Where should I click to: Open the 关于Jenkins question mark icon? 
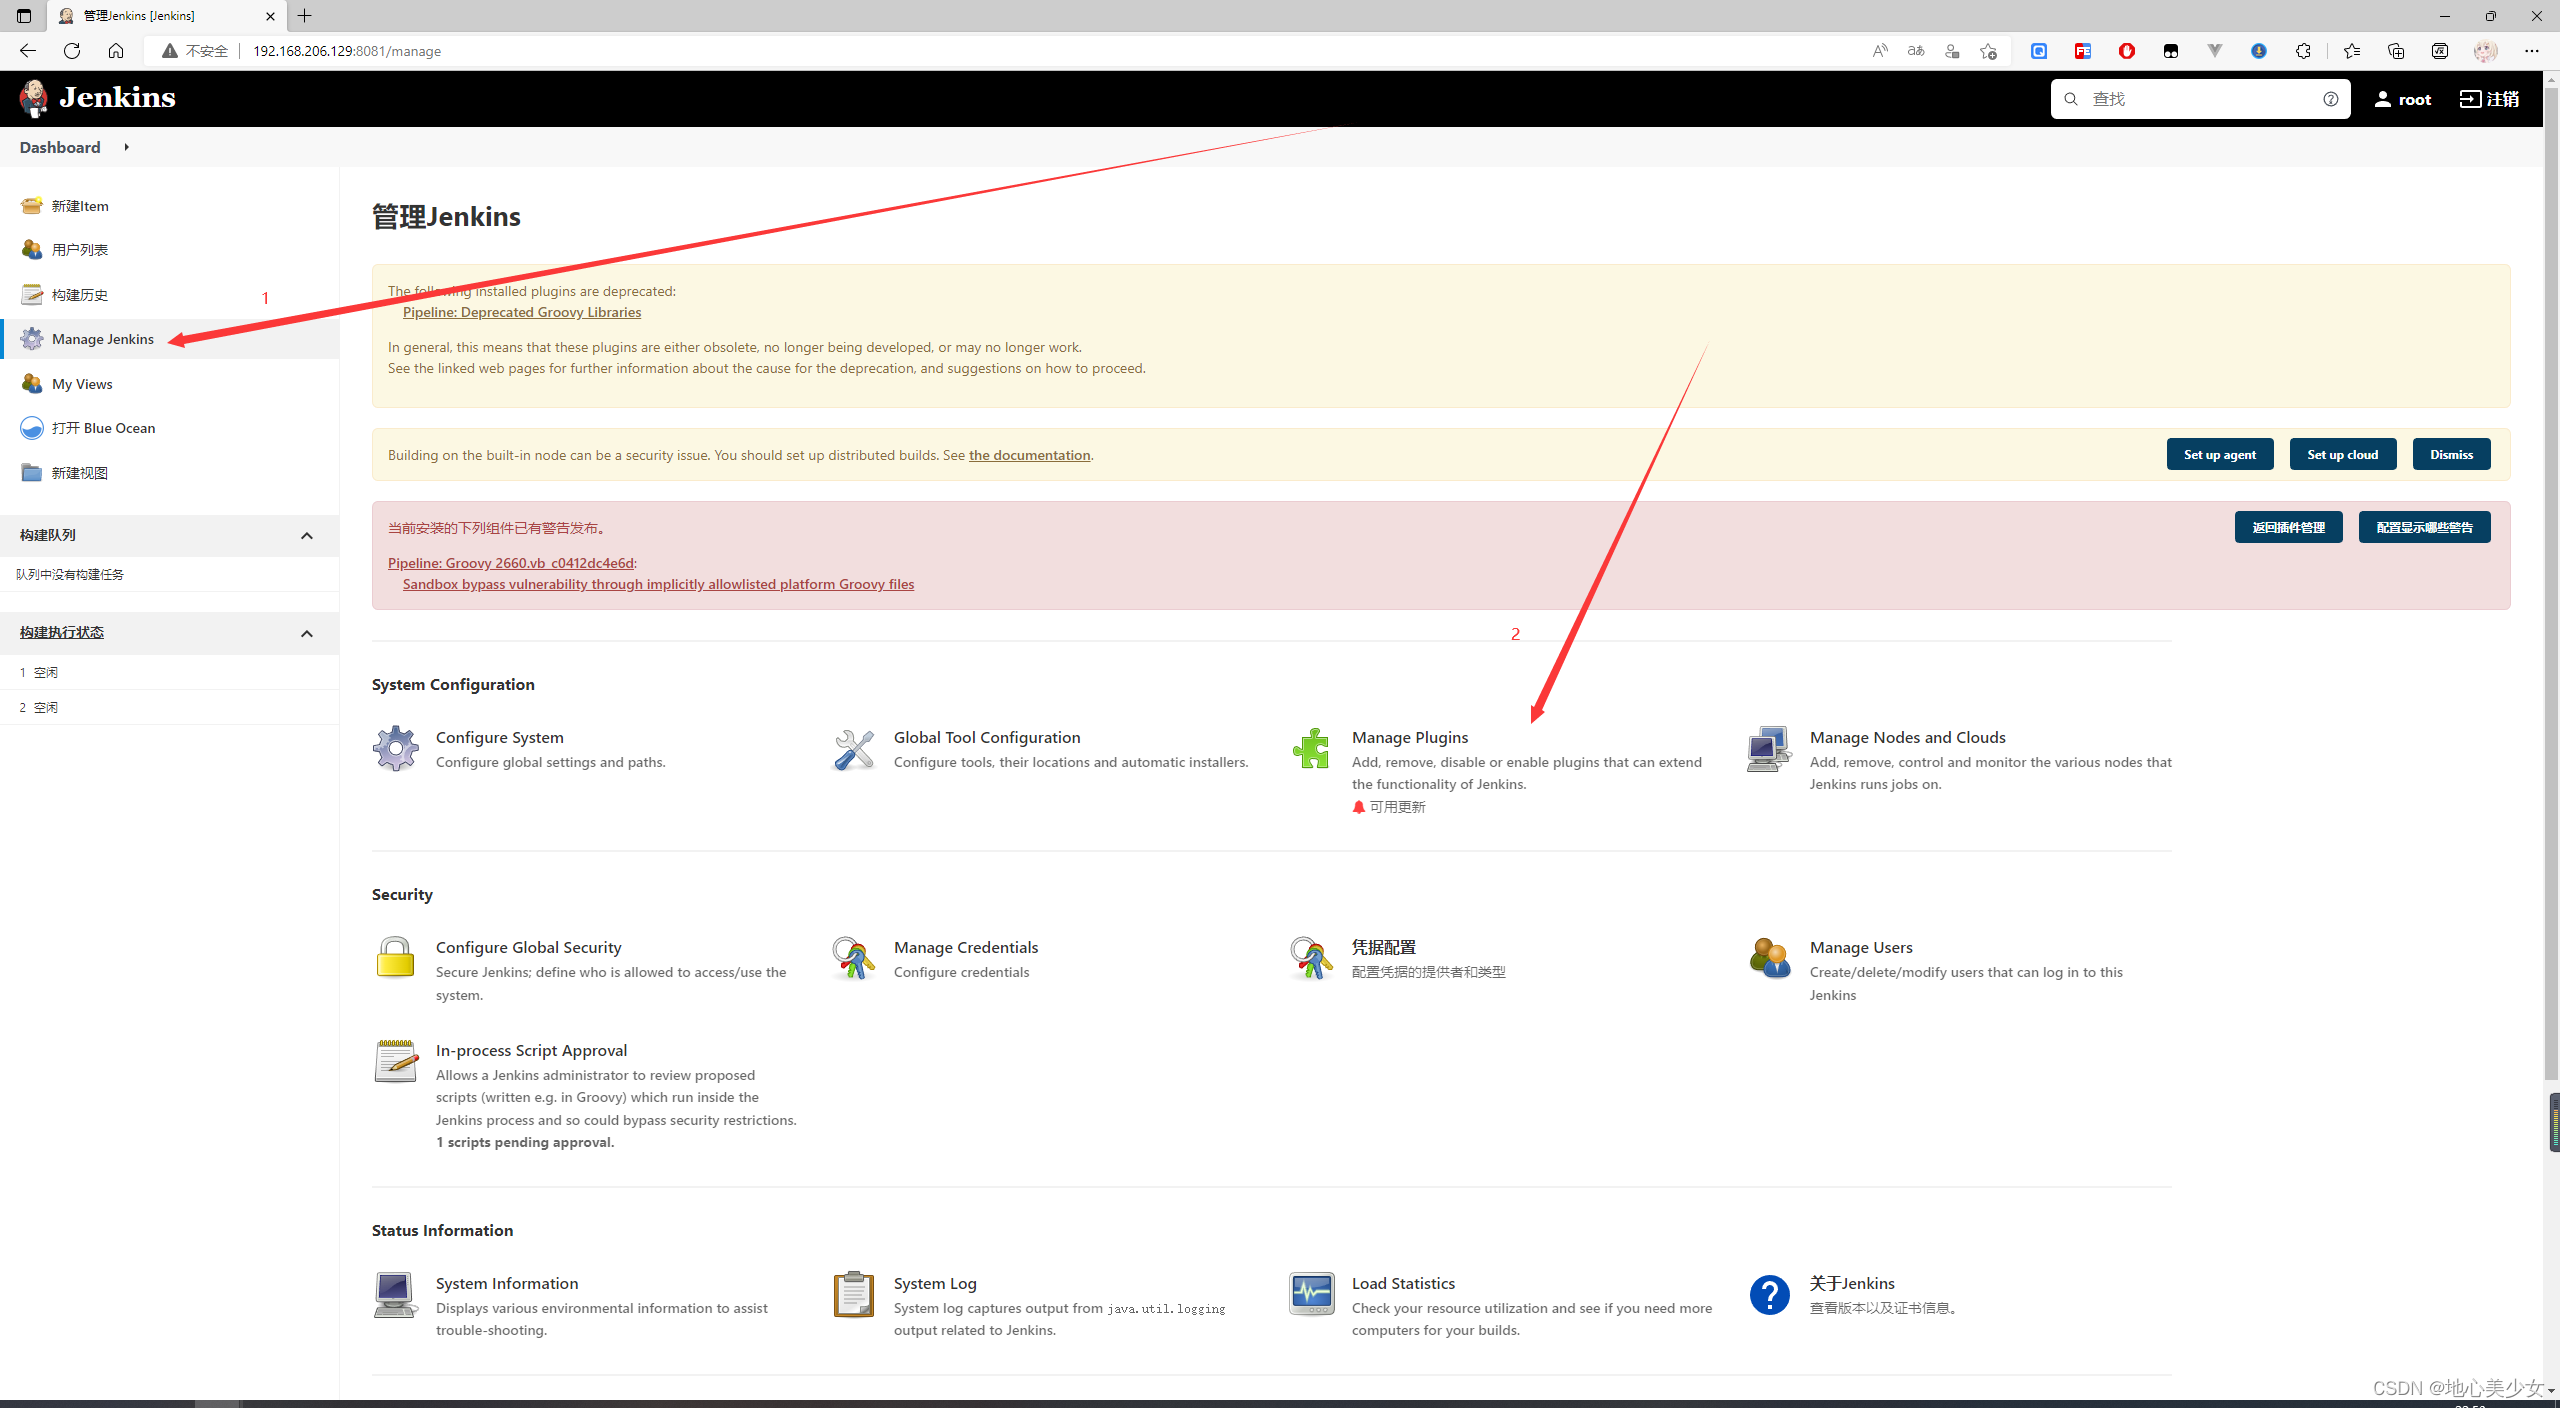pos(1769,1294)
